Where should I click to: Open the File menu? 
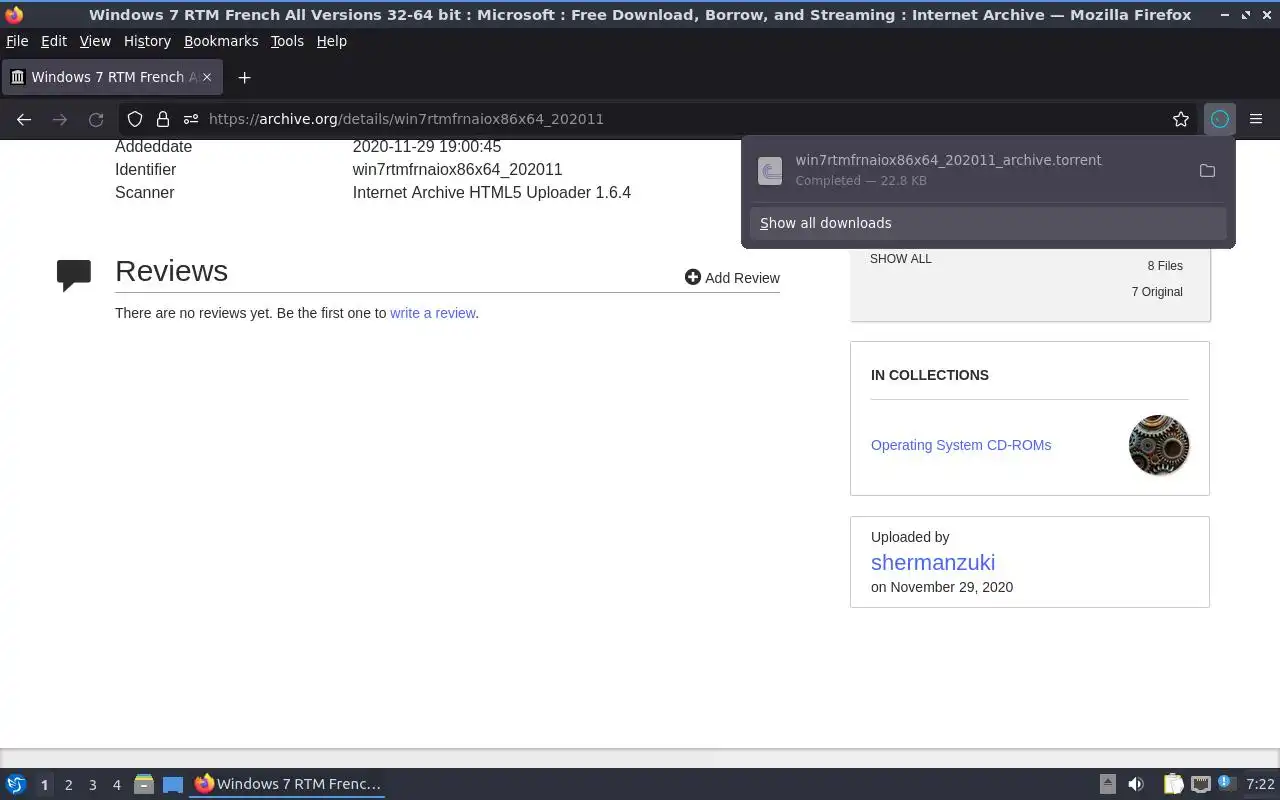pos(17,41)
